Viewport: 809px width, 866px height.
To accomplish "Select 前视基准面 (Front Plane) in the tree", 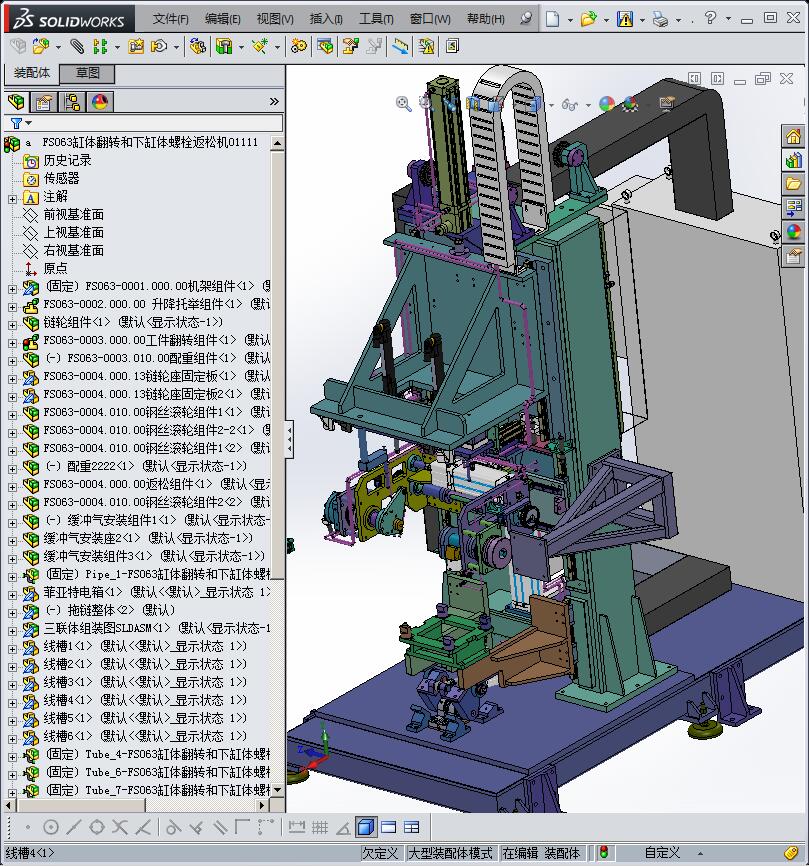I will tap(73, 215).
